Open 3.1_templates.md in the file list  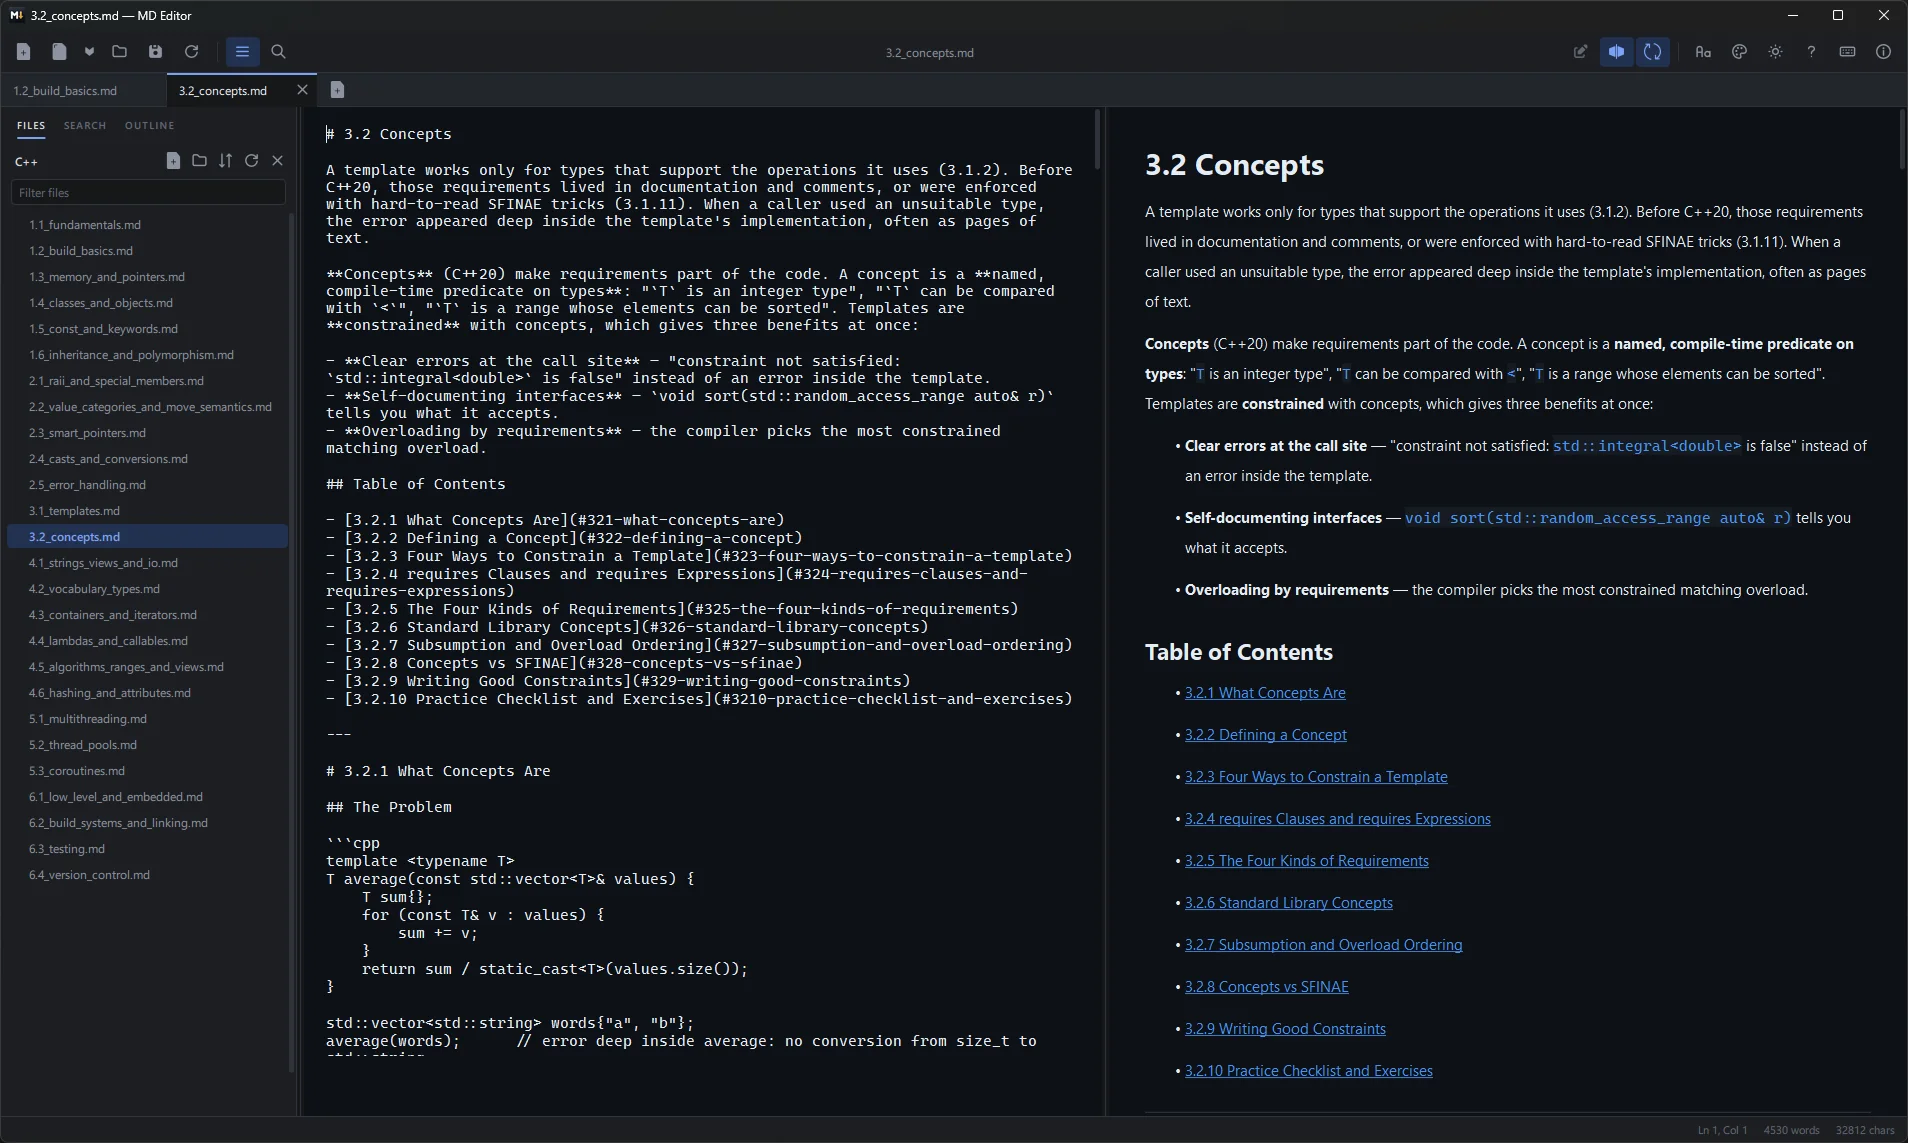[148, 511]
